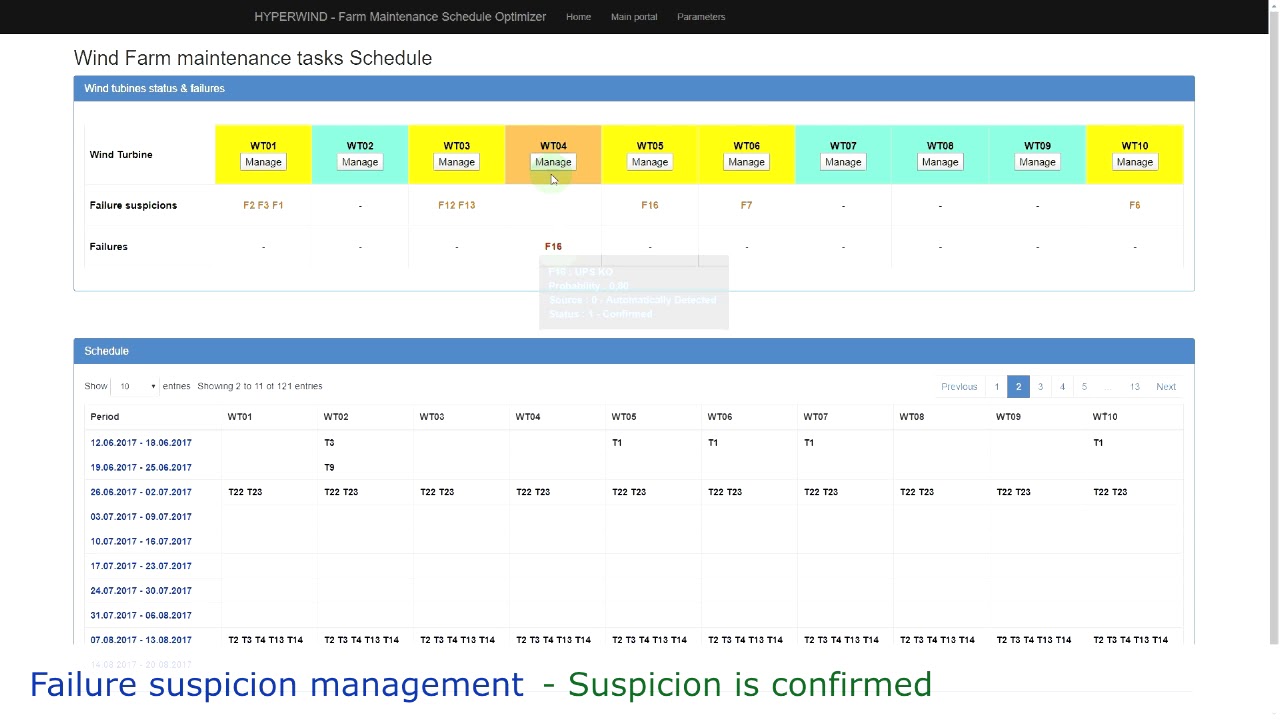Open period 31.07.2017 - 06.08.2017

[141, 615]
